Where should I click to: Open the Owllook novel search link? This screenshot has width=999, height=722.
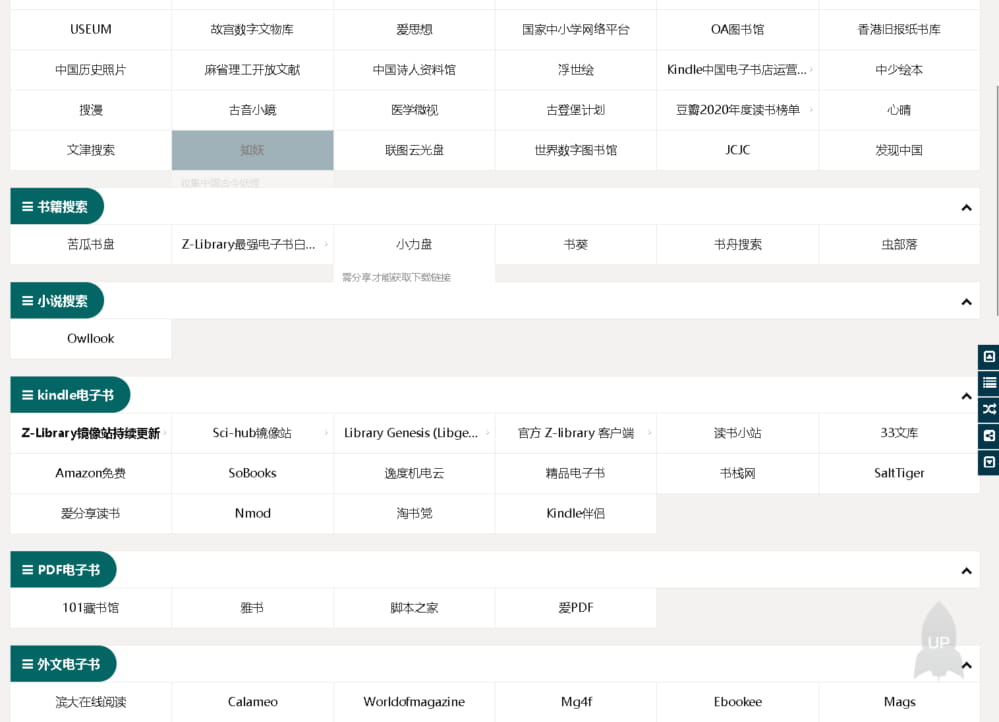[x=90, y=338]
